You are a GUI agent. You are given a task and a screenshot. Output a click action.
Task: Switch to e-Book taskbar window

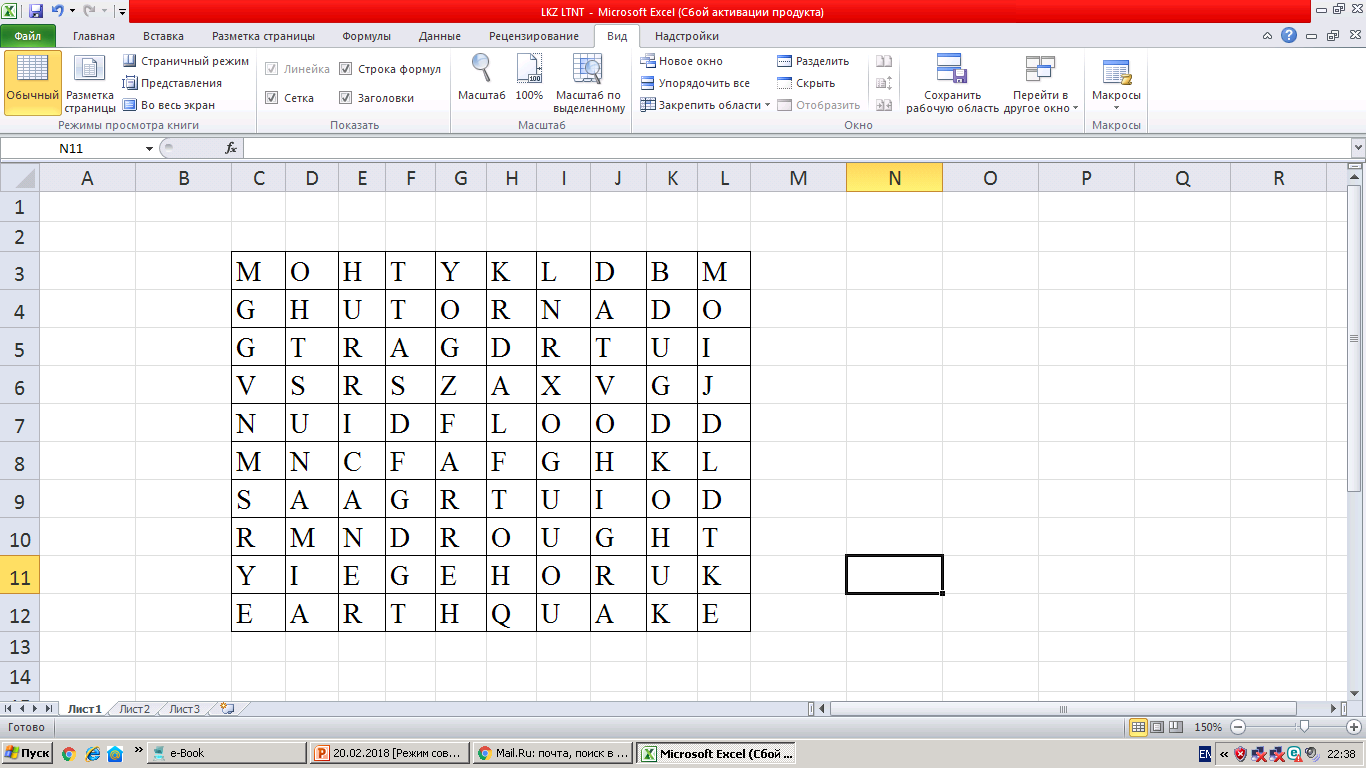coord(226,753)
